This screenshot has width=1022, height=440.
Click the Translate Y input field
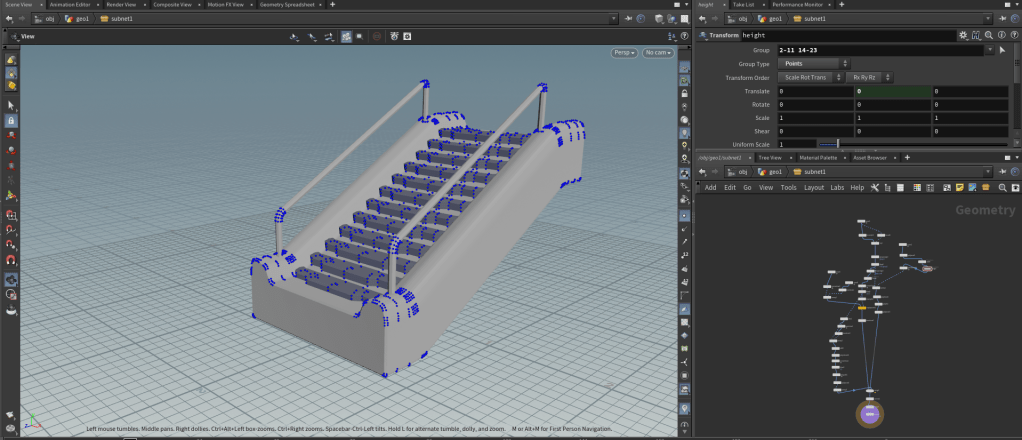pyautogui.click(x=892, y=91)
